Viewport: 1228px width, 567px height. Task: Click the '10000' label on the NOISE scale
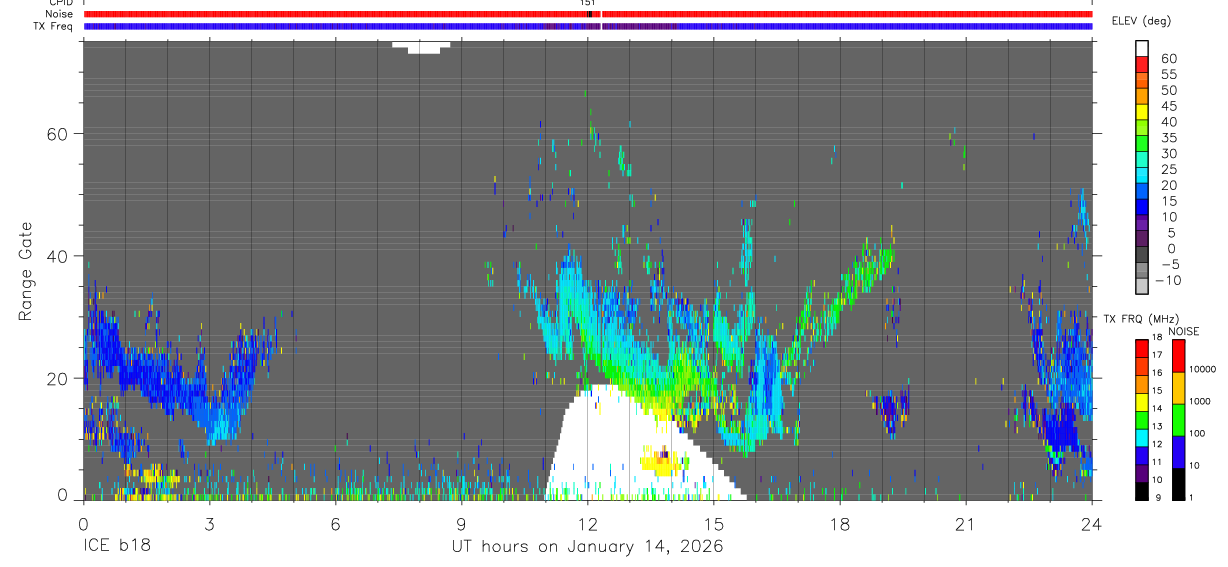1204,370
